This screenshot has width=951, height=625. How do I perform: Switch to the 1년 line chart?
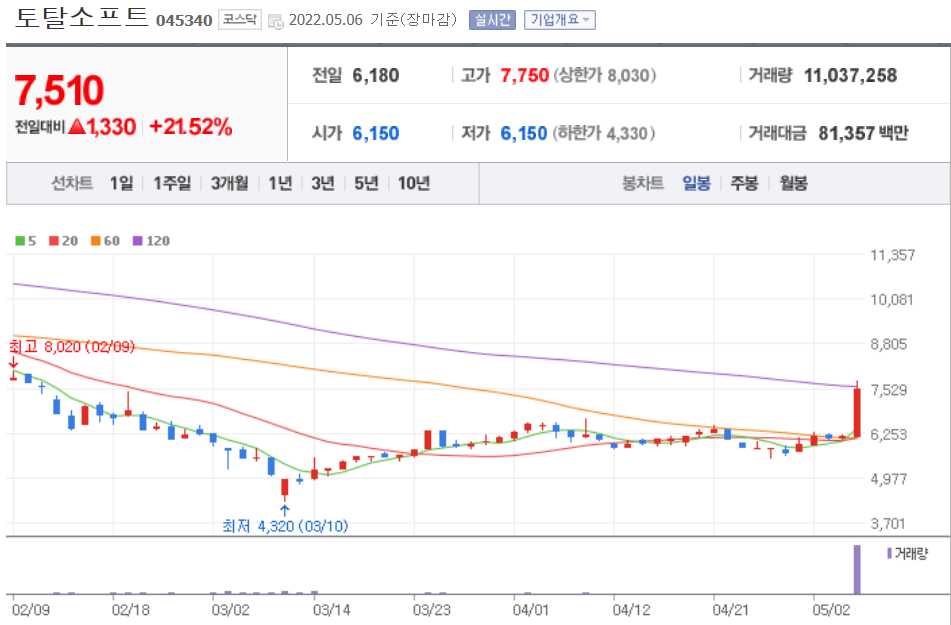click(280, 183)
